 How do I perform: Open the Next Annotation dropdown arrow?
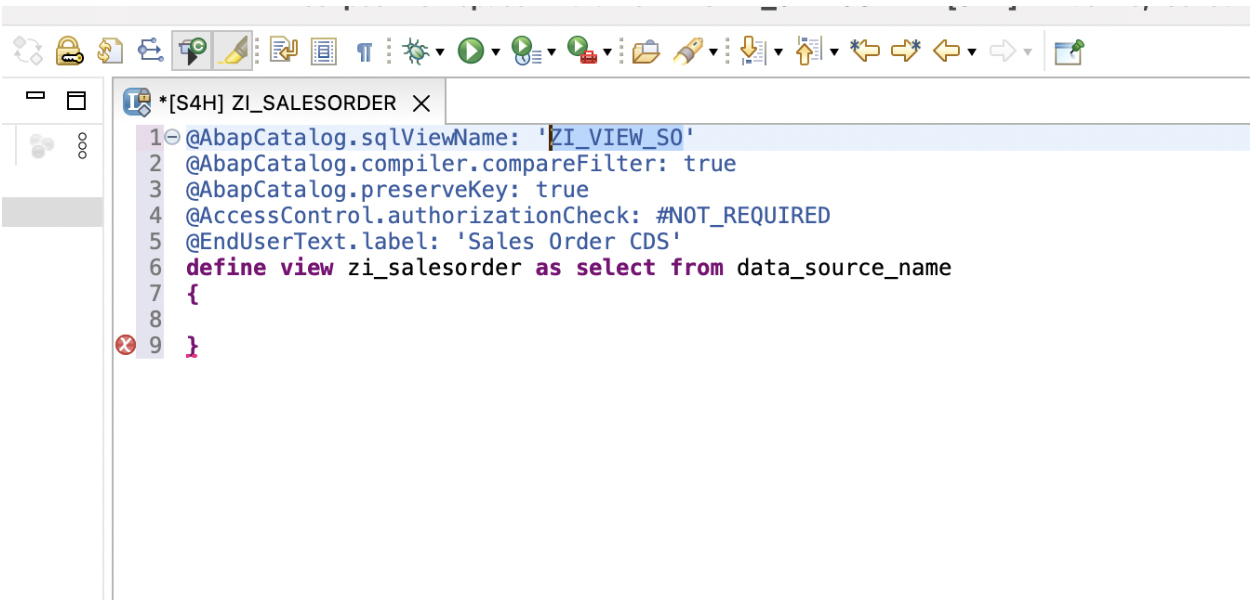click(x=778, y=52)
